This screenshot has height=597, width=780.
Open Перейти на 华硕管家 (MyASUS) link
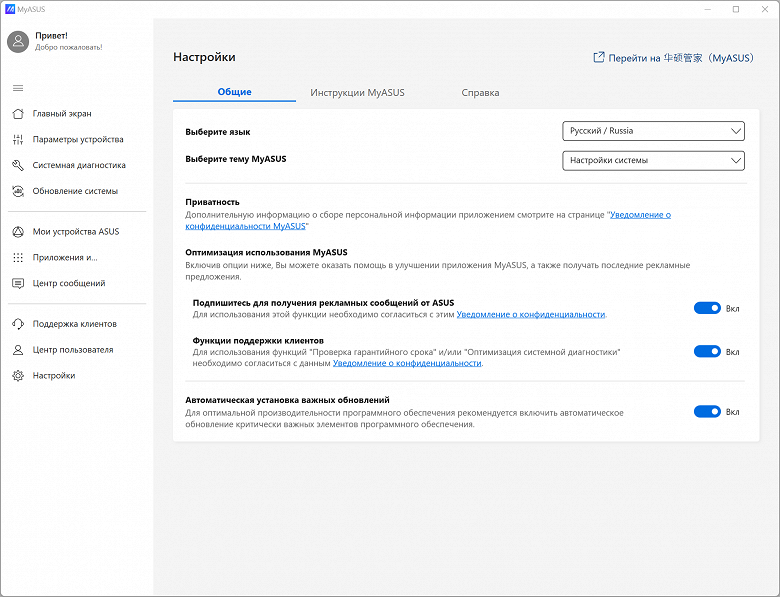[x=674, y=58]
